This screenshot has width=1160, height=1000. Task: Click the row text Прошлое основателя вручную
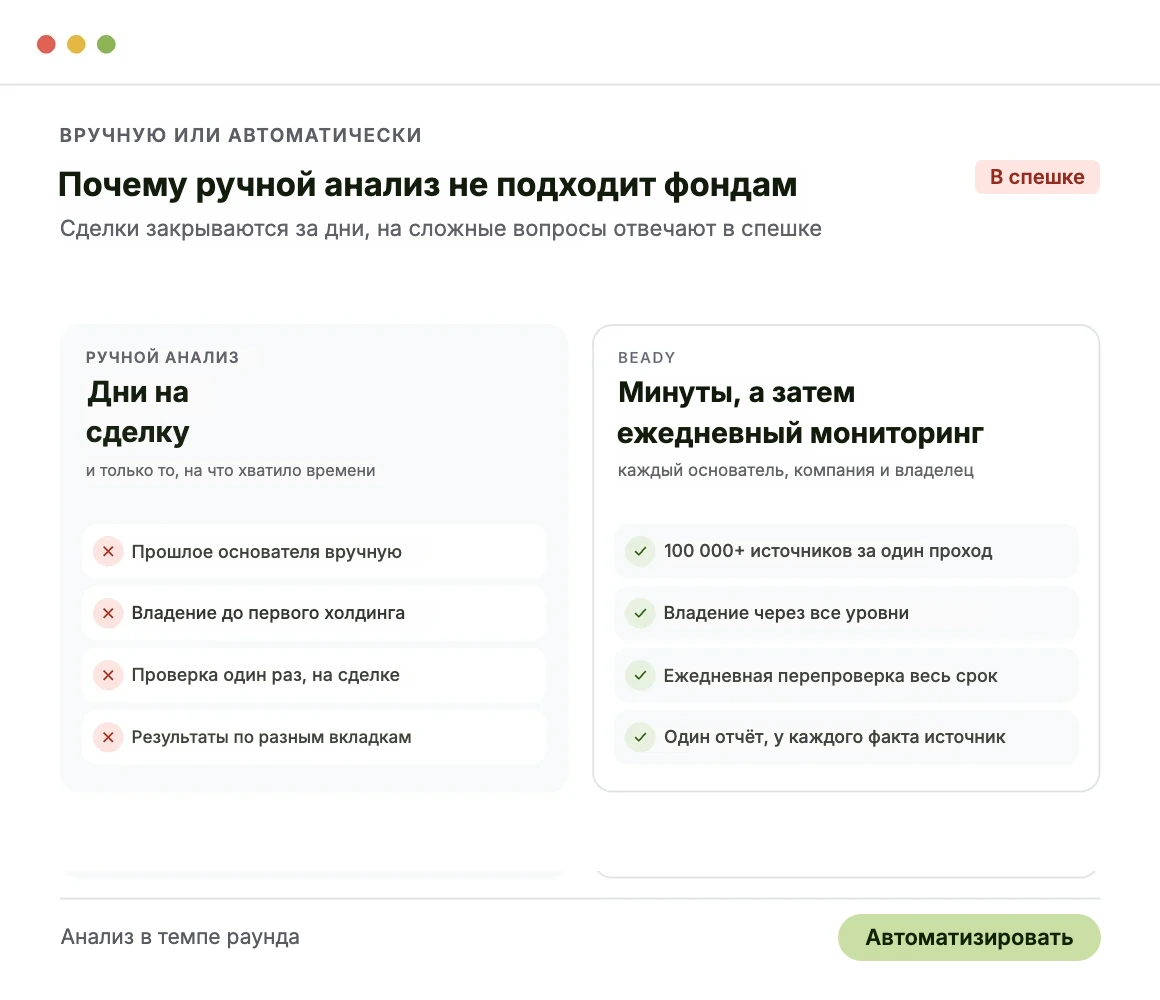266,552
